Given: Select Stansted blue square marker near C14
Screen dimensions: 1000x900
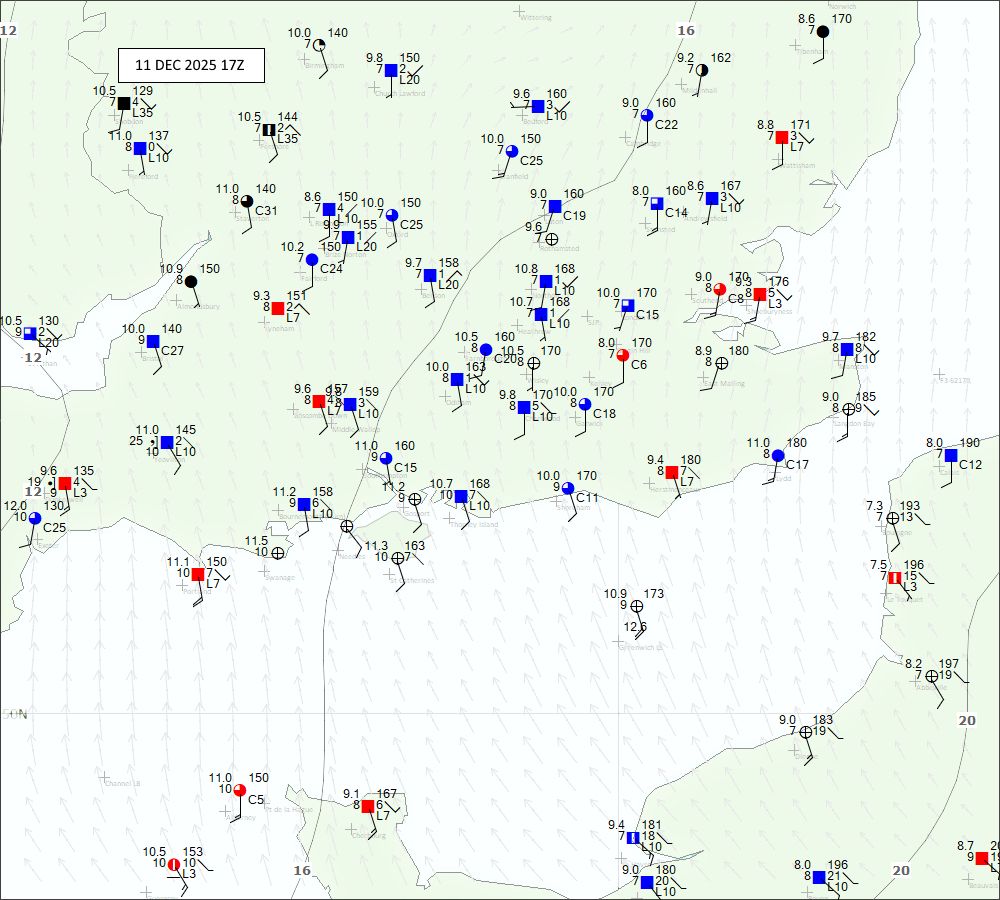Looking at the screenshot, I should point(657,203).
